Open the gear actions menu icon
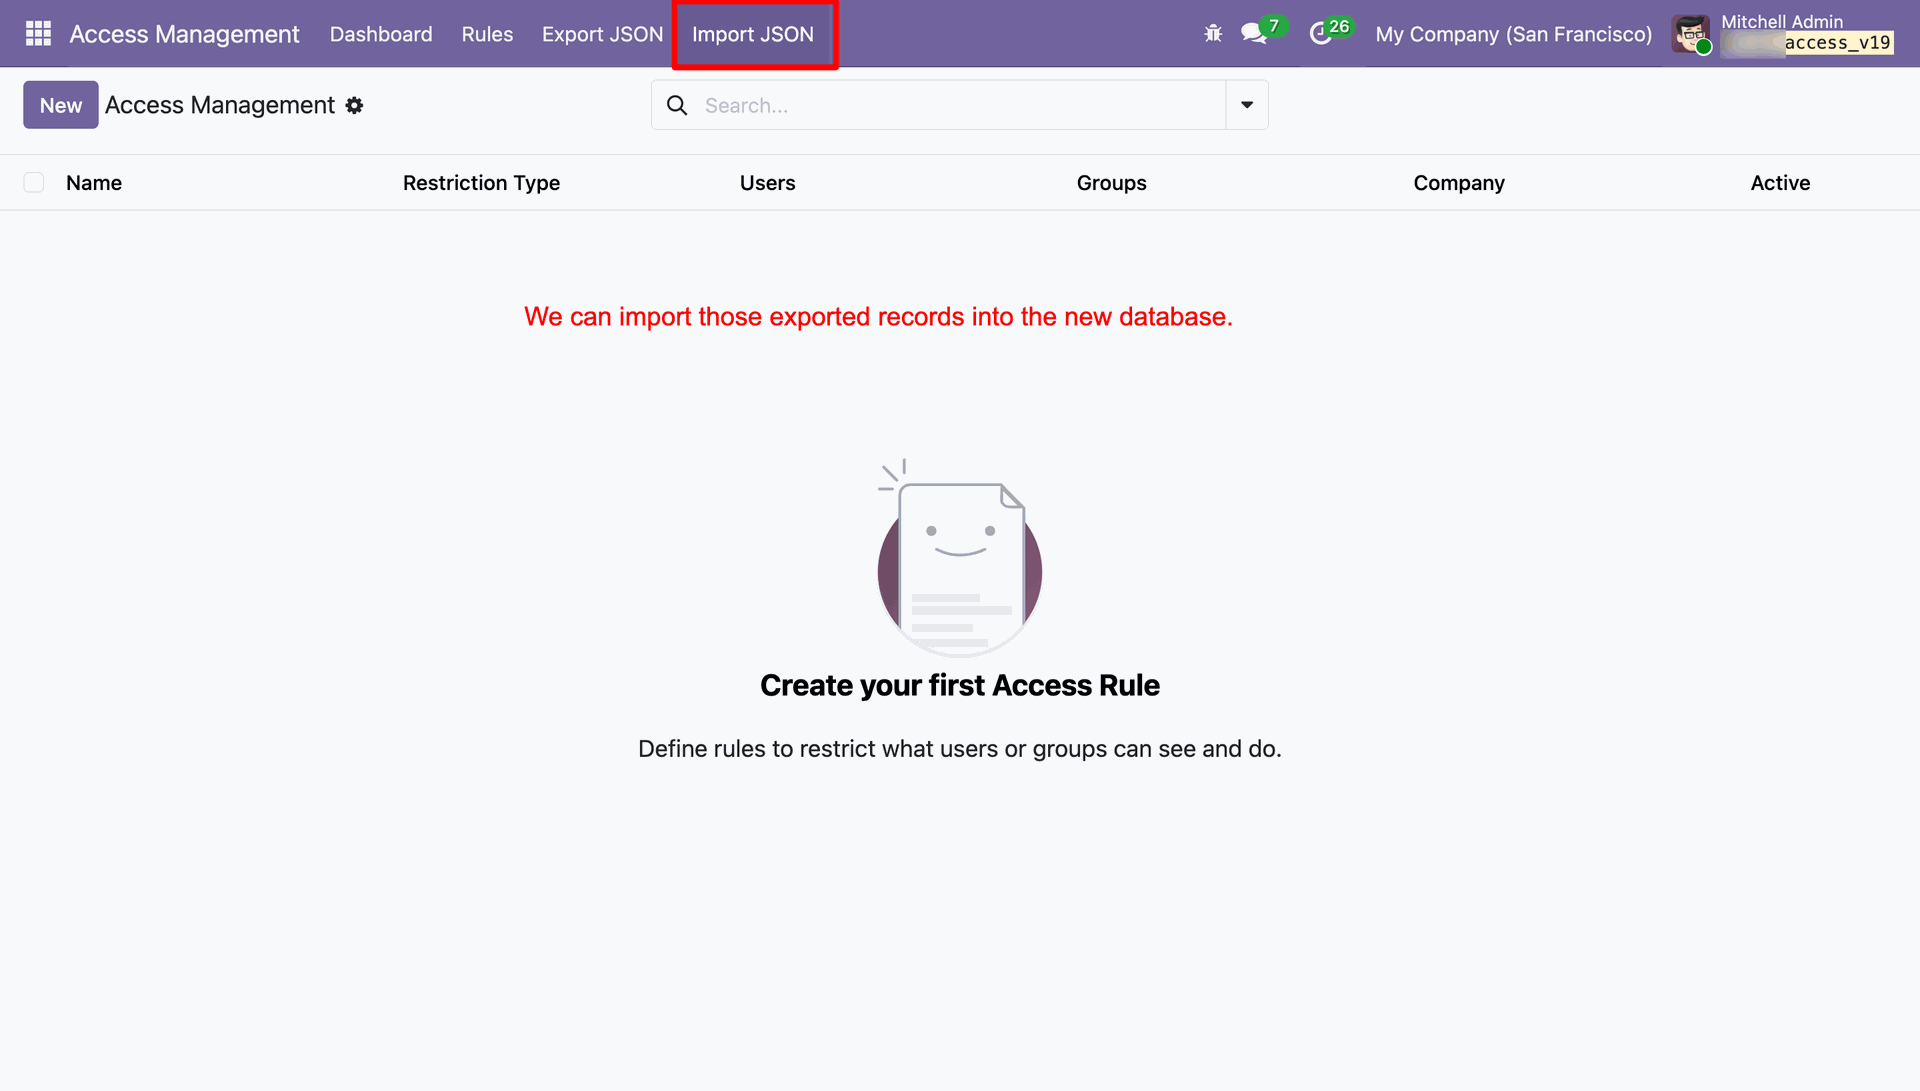Screen dimensions: 1920x1091 (x=354, y=105)
